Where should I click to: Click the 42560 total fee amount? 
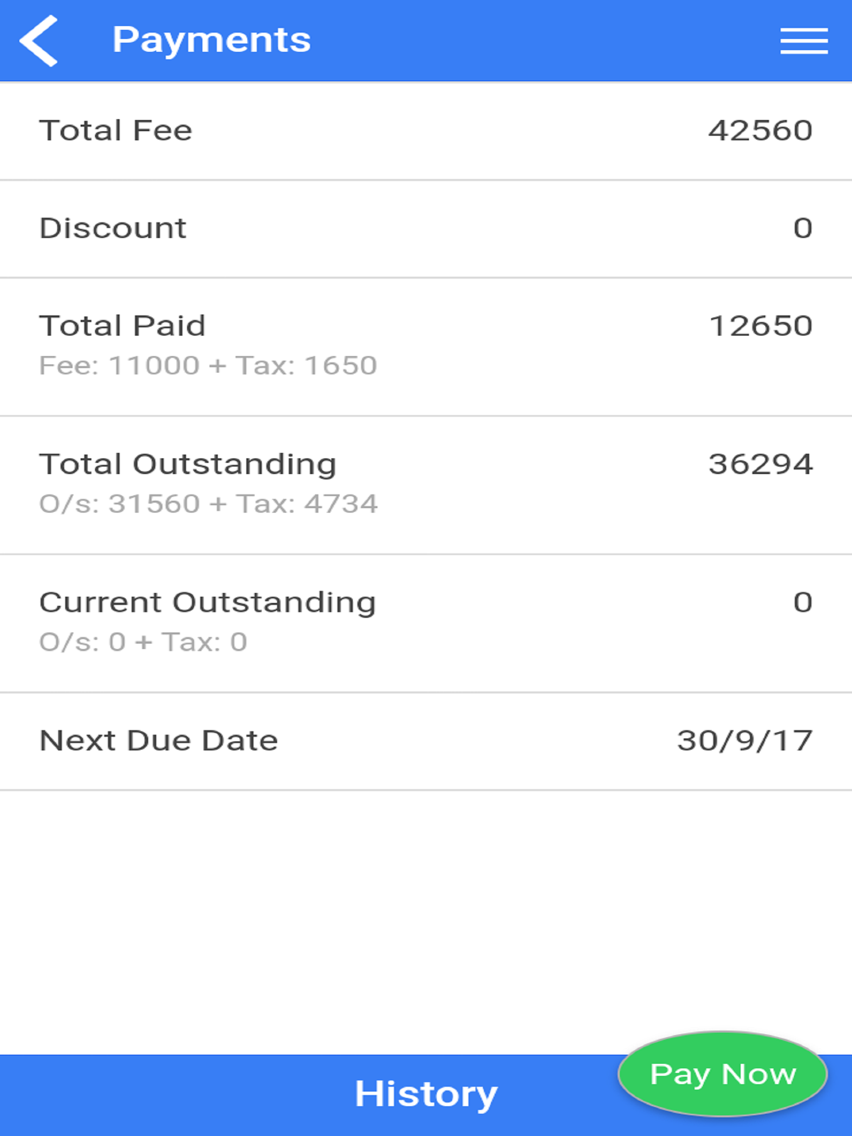point(760,131)
